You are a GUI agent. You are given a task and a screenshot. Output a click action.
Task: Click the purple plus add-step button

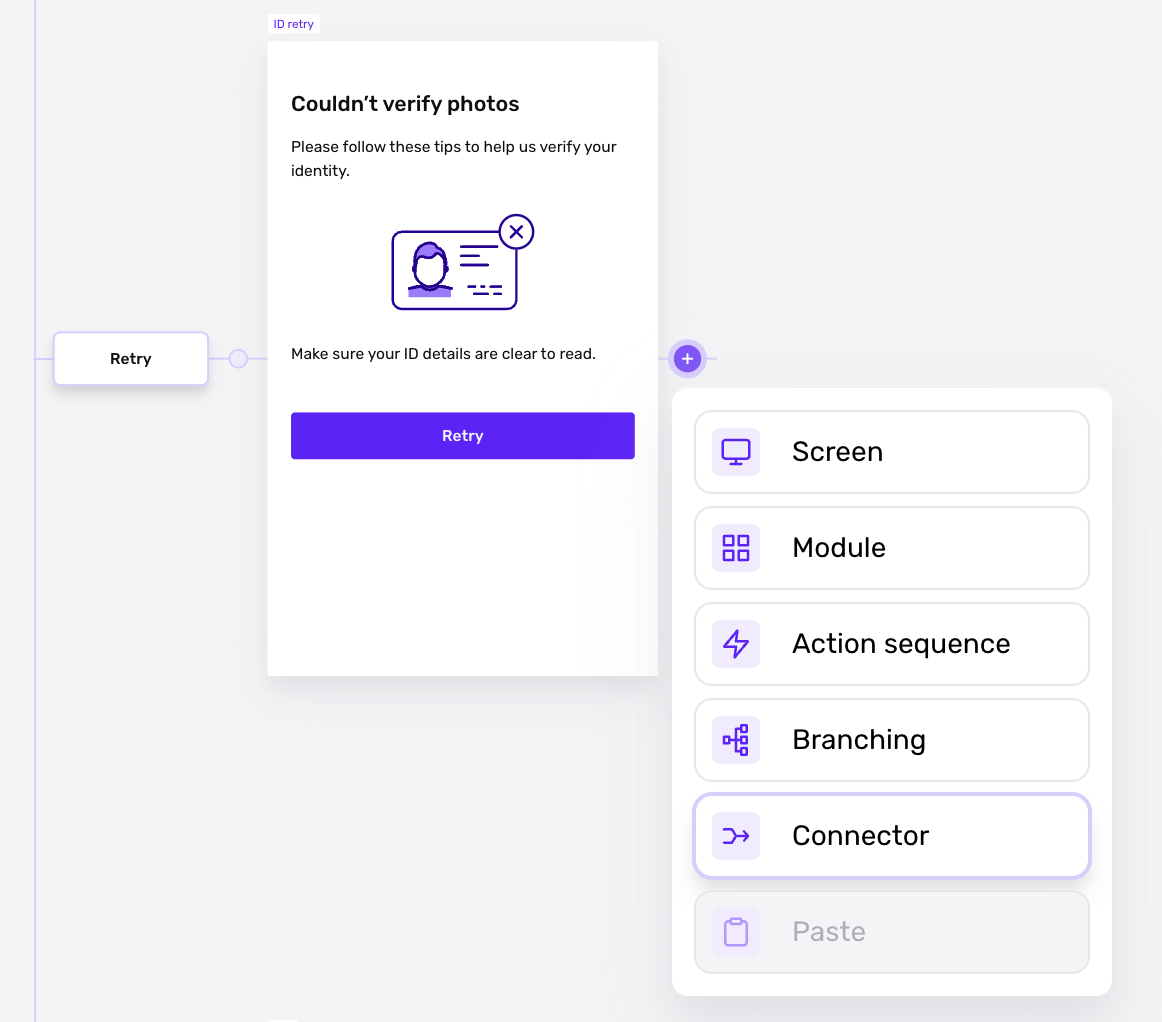tap(687, 359)
